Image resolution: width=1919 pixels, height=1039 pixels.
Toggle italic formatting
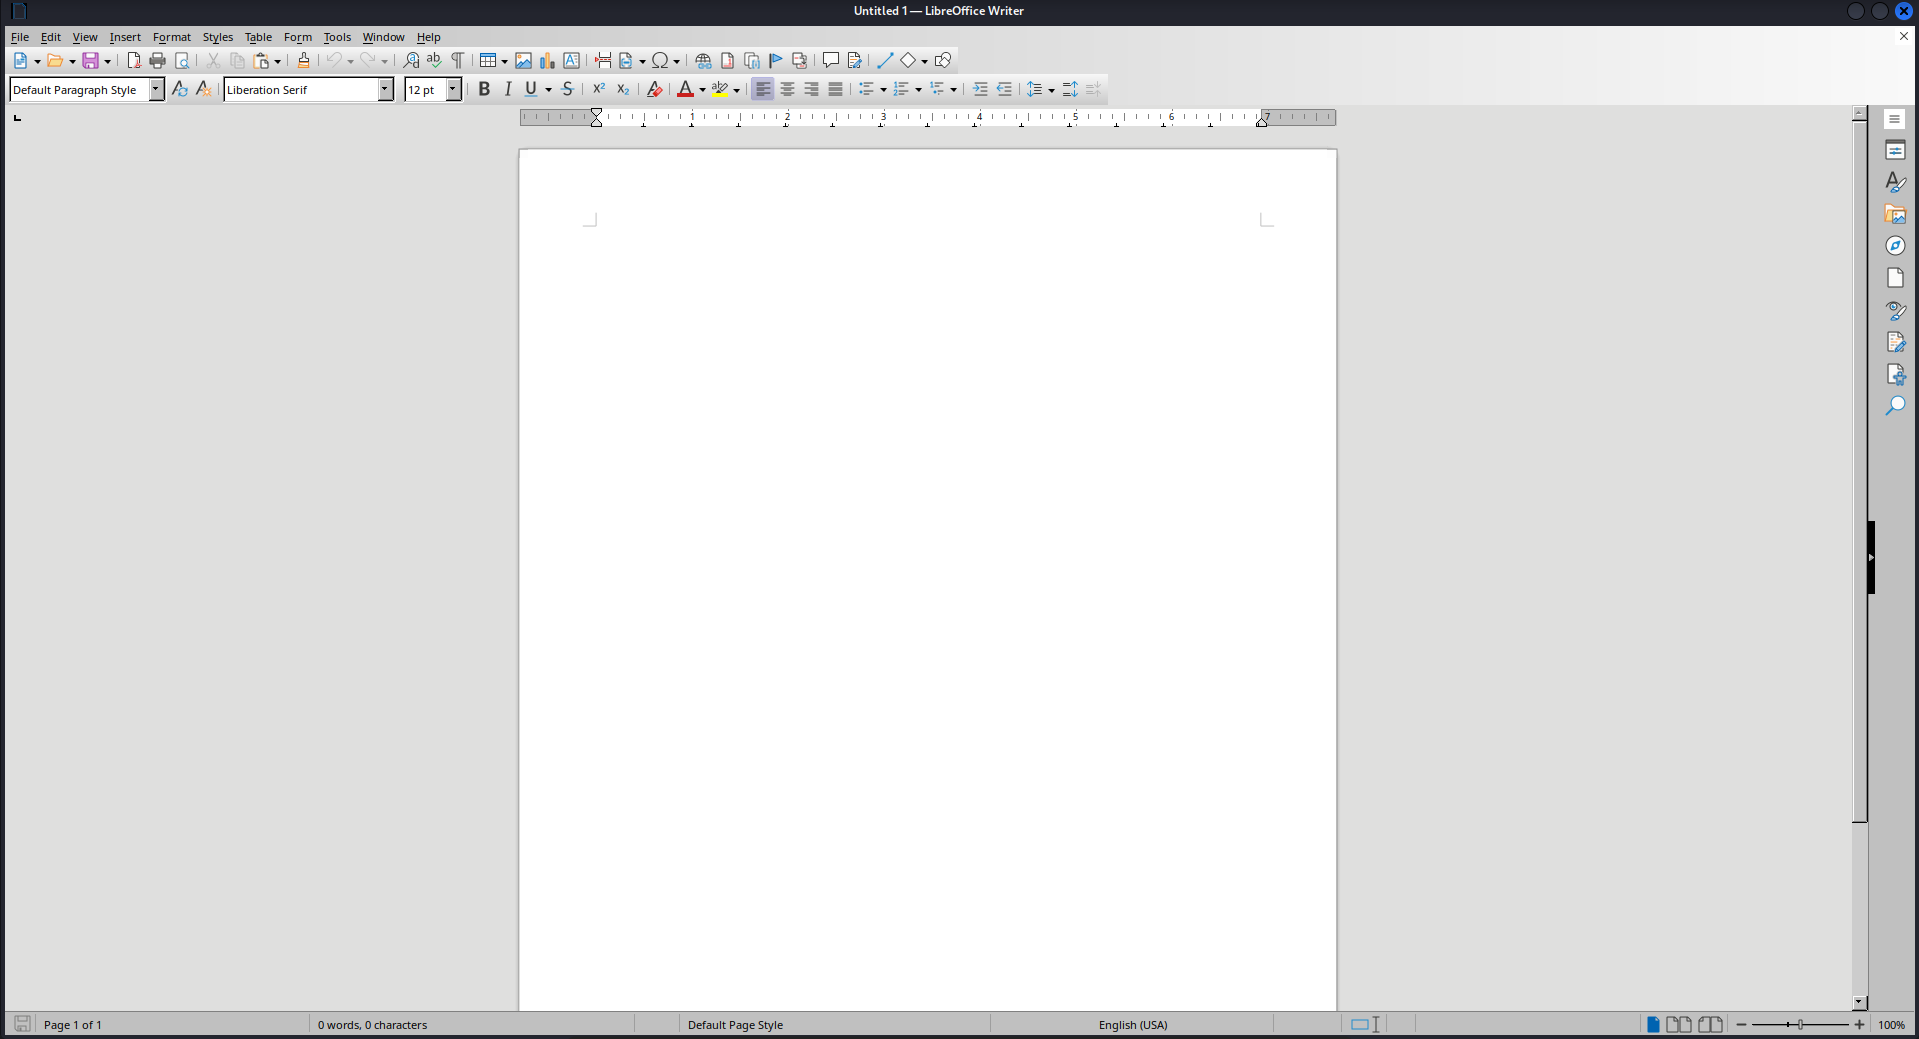coord(508,89)
